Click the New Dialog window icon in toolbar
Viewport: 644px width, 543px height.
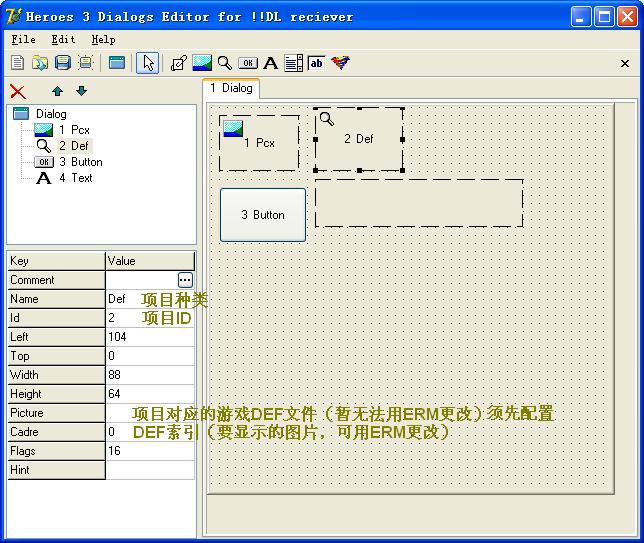[117, 63]
